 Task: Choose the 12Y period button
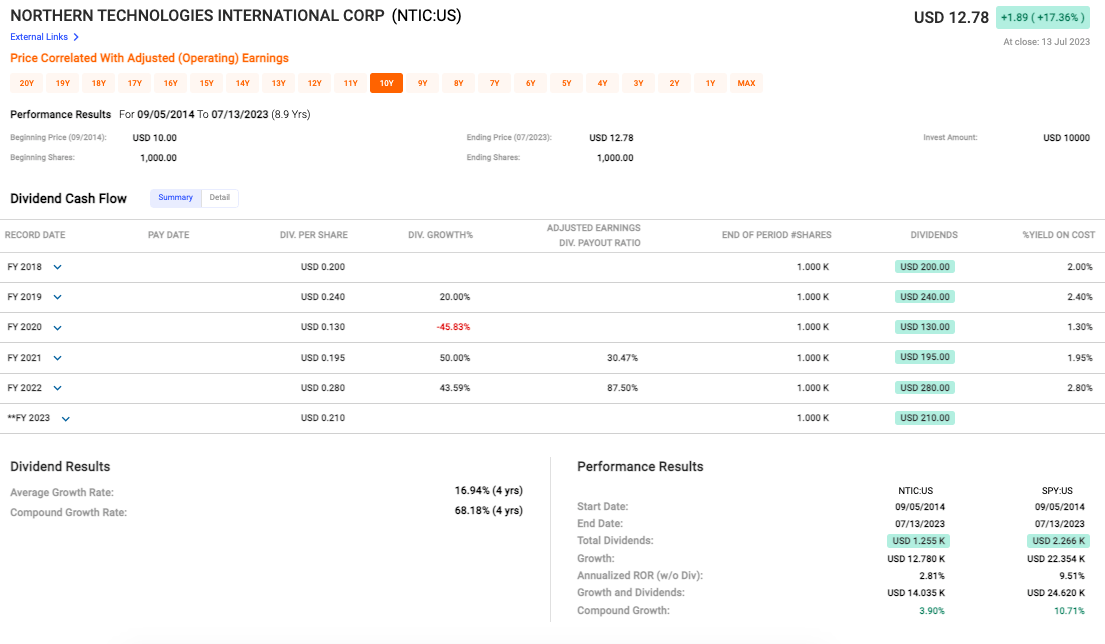click(314, 83)
